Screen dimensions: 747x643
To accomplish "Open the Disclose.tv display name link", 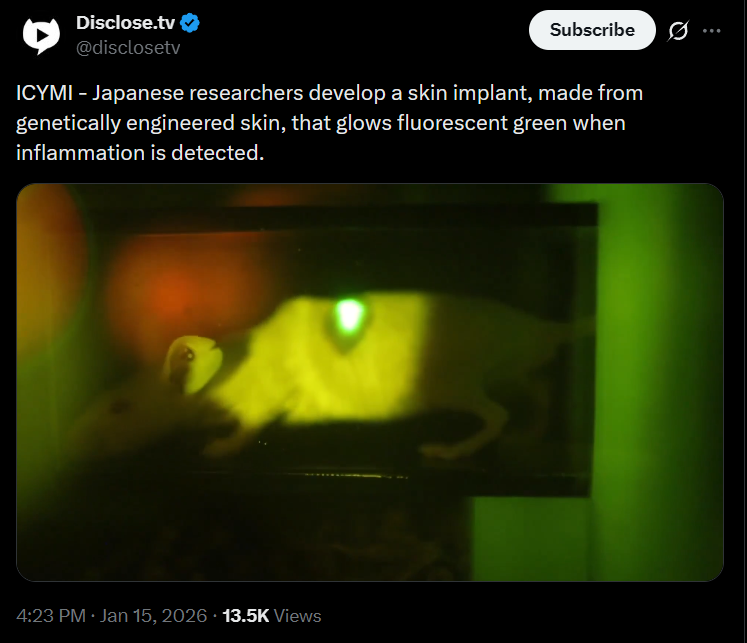I will pyautogui.click(x=126, y=23).
